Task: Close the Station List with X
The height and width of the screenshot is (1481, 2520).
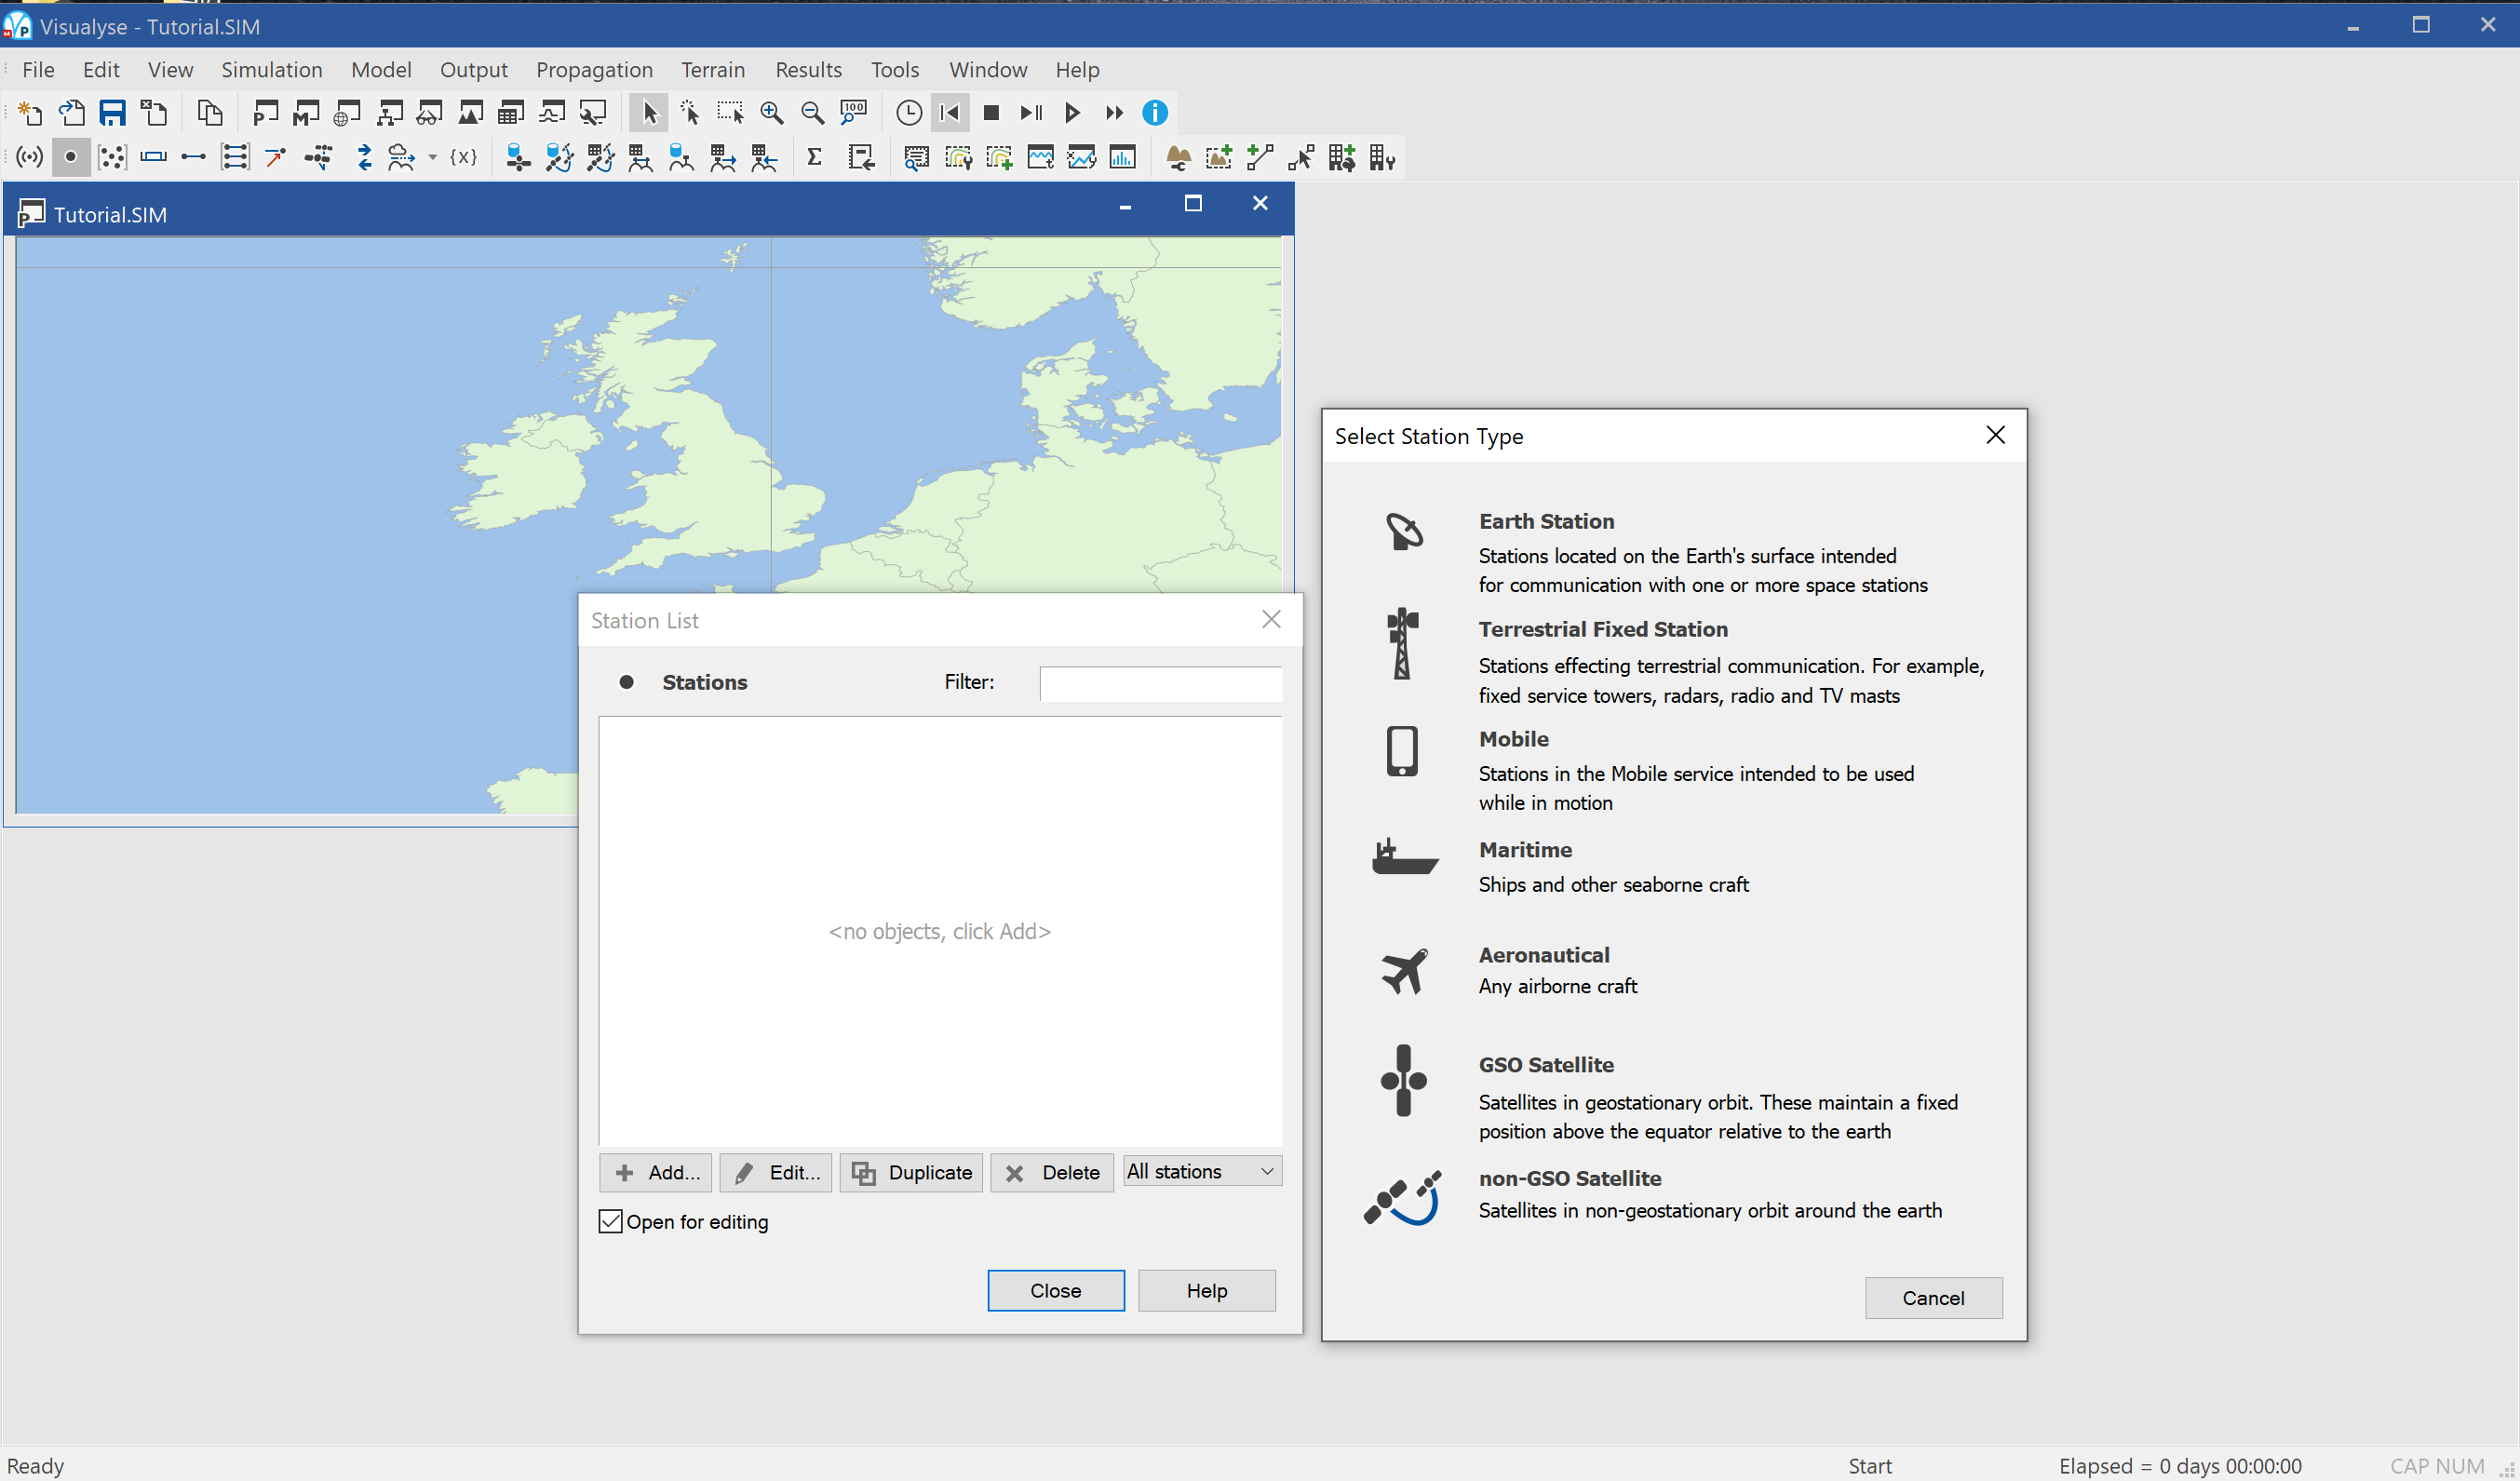Action: point(1271,619)
